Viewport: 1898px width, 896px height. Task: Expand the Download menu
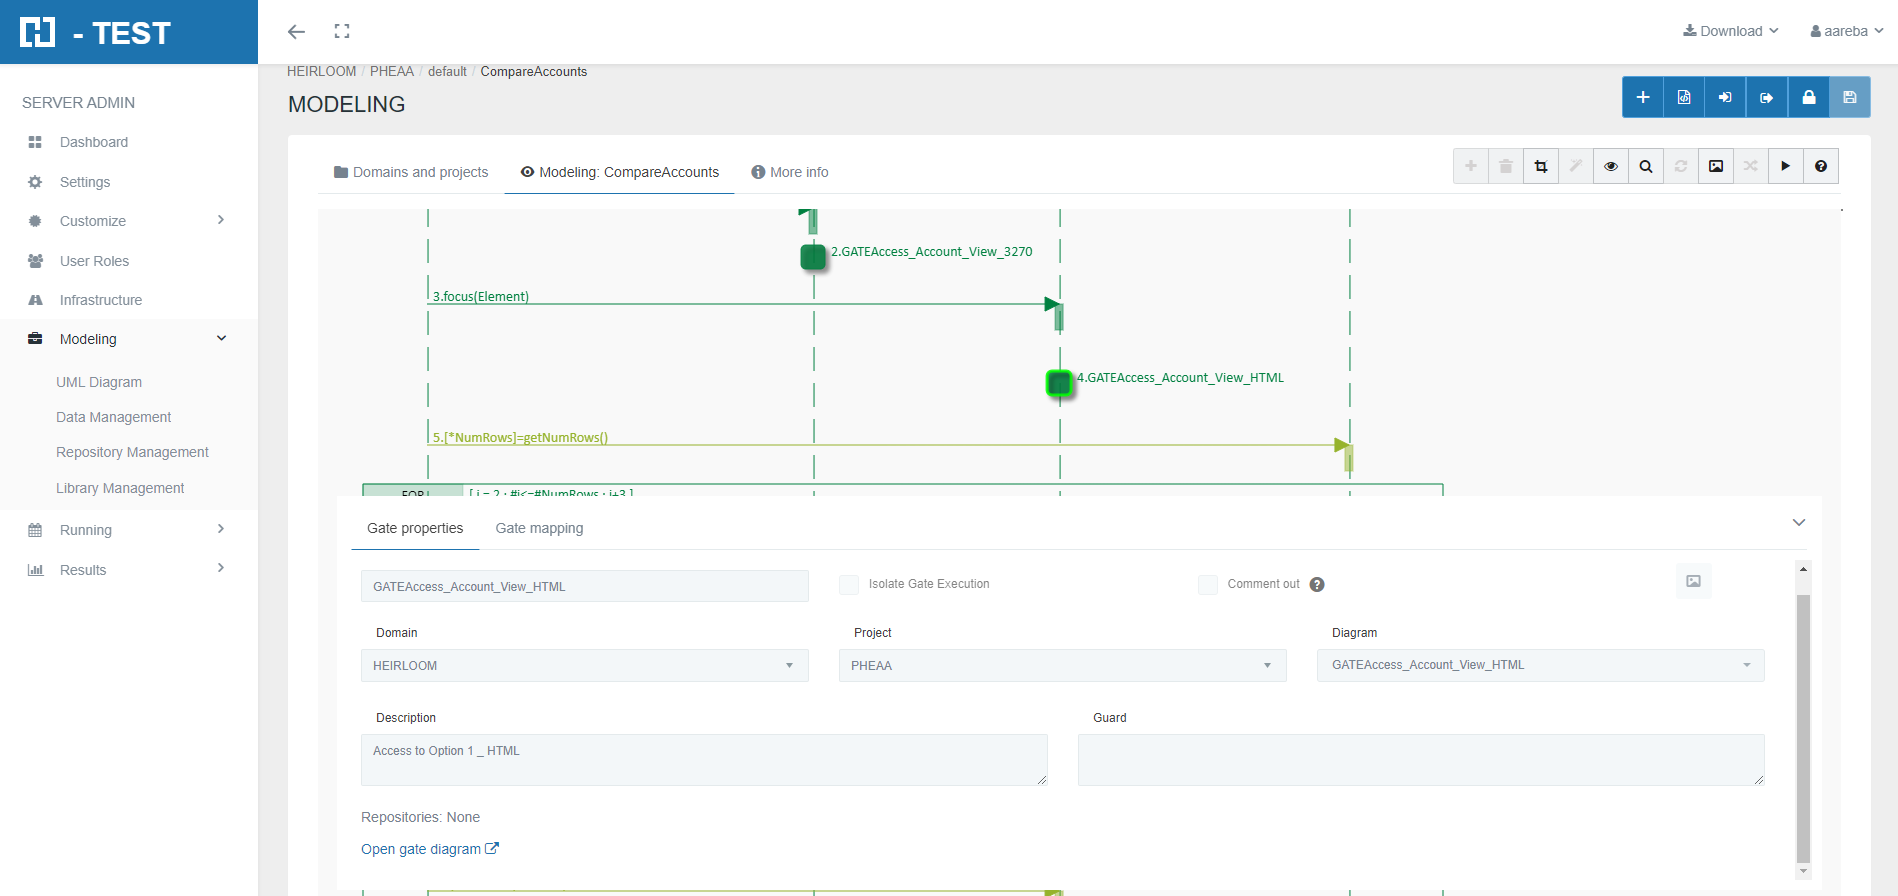(1730, 31)
